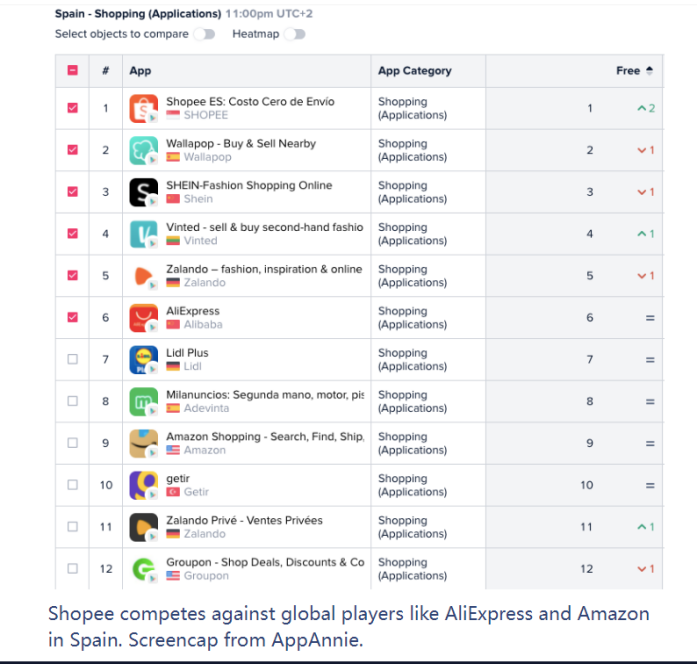Click the App Category column header
Viewport: 698px width, 664px height.
(414, 71)
